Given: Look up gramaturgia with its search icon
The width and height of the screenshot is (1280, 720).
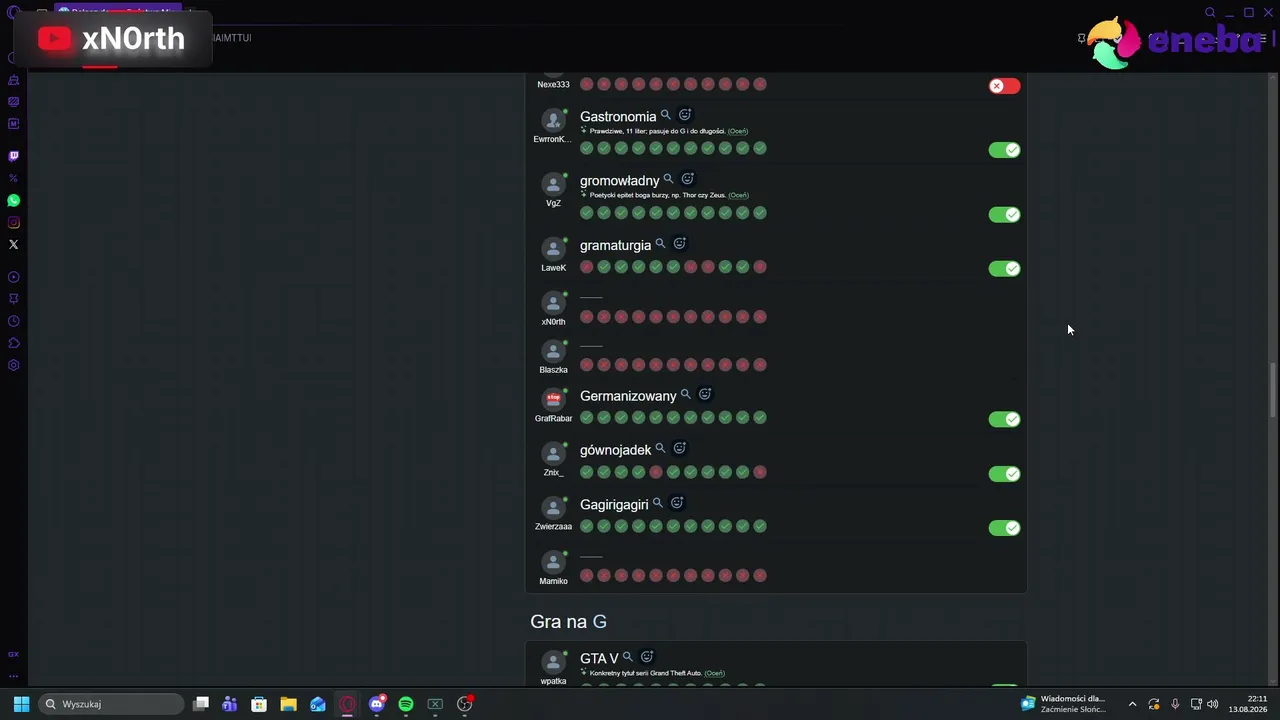Looking at the screenshot, I should [660, 244].
